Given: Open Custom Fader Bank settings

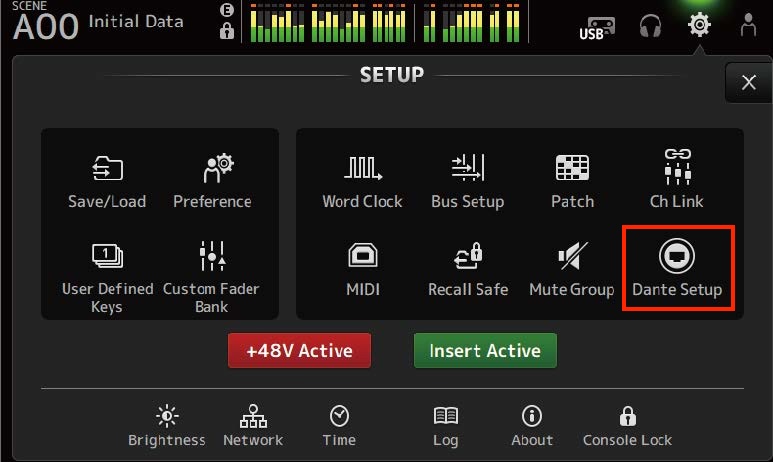Looking at the screenshot, I should (x=211, y=278).
